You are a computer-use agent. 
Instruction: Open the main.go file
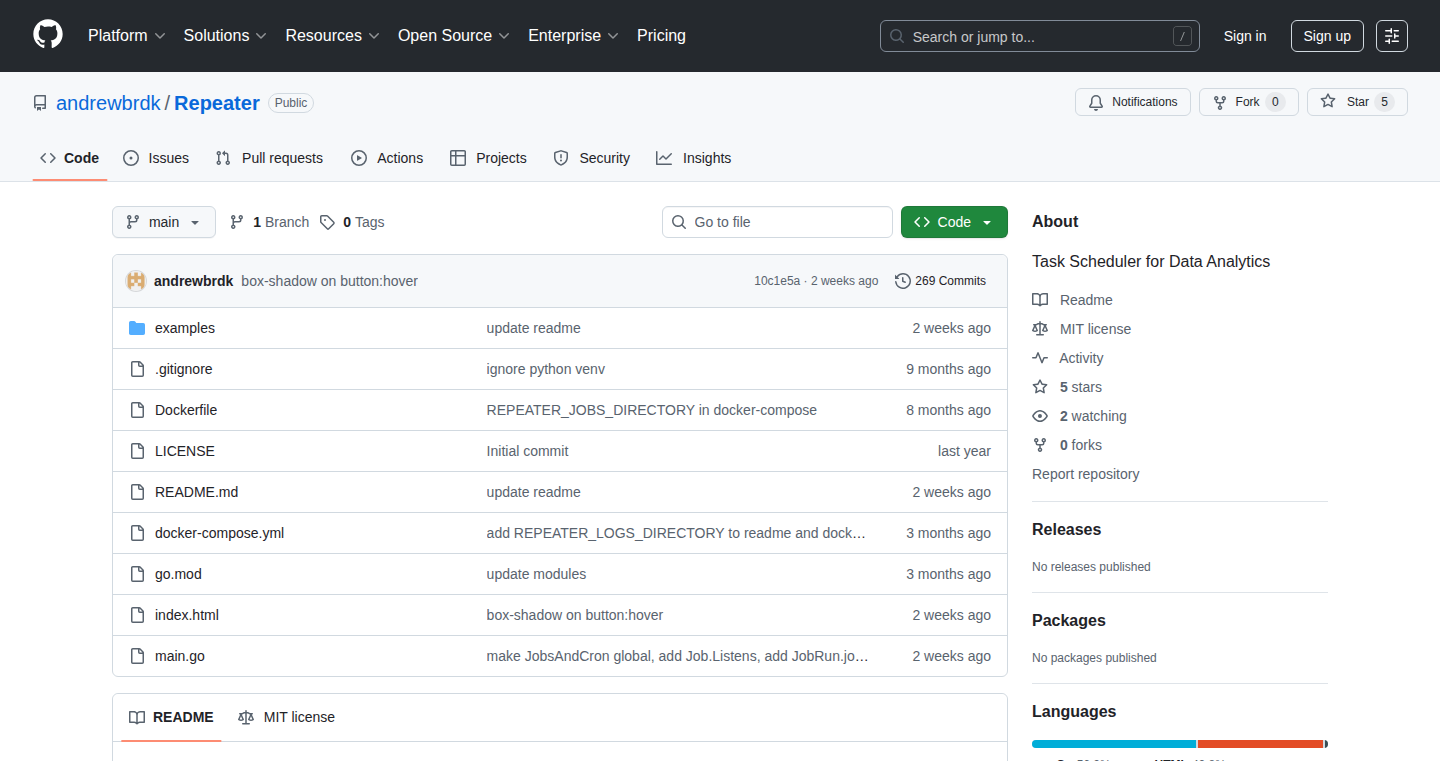click(180, 656)
